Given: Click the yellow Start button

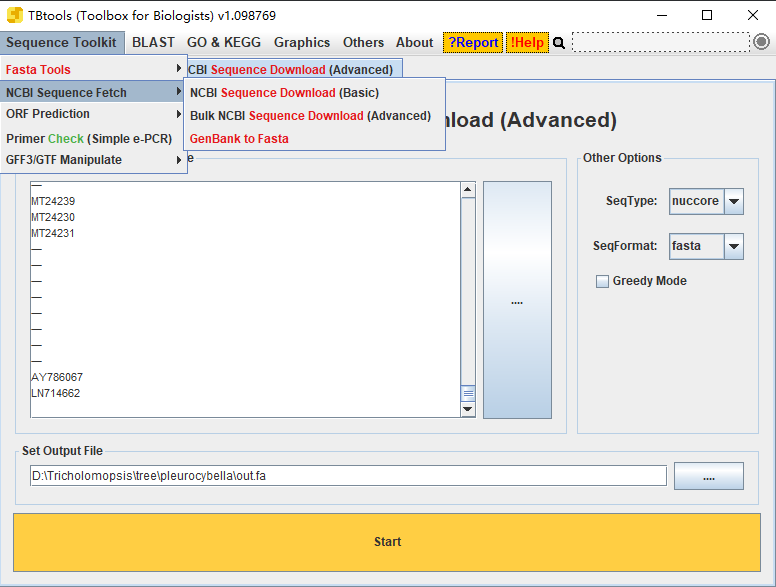Looking at the screenshot, I should coord(387,542).
